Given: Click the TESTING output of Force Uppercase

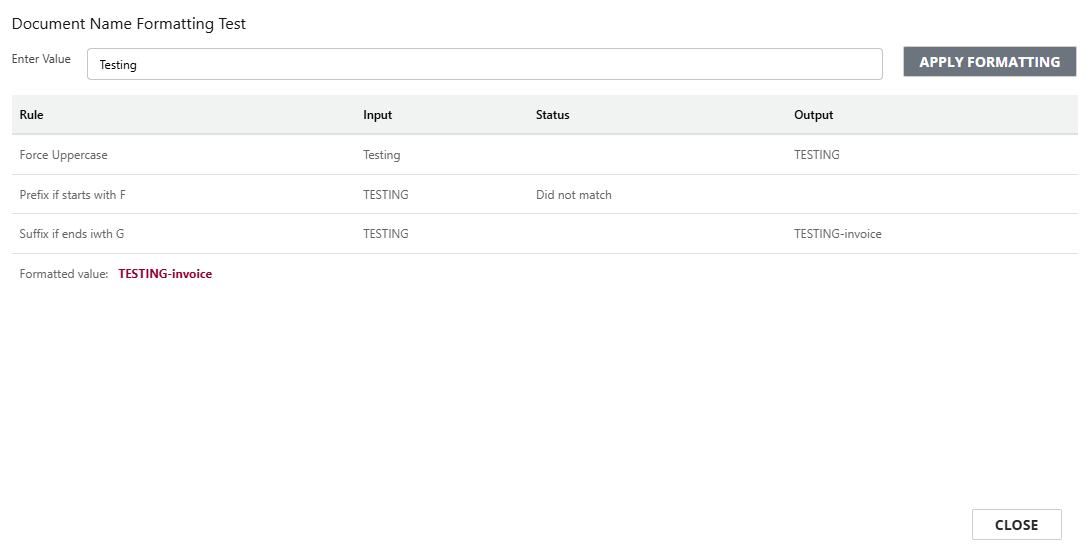Looking at the screenshot, I should tap(816, 155).
